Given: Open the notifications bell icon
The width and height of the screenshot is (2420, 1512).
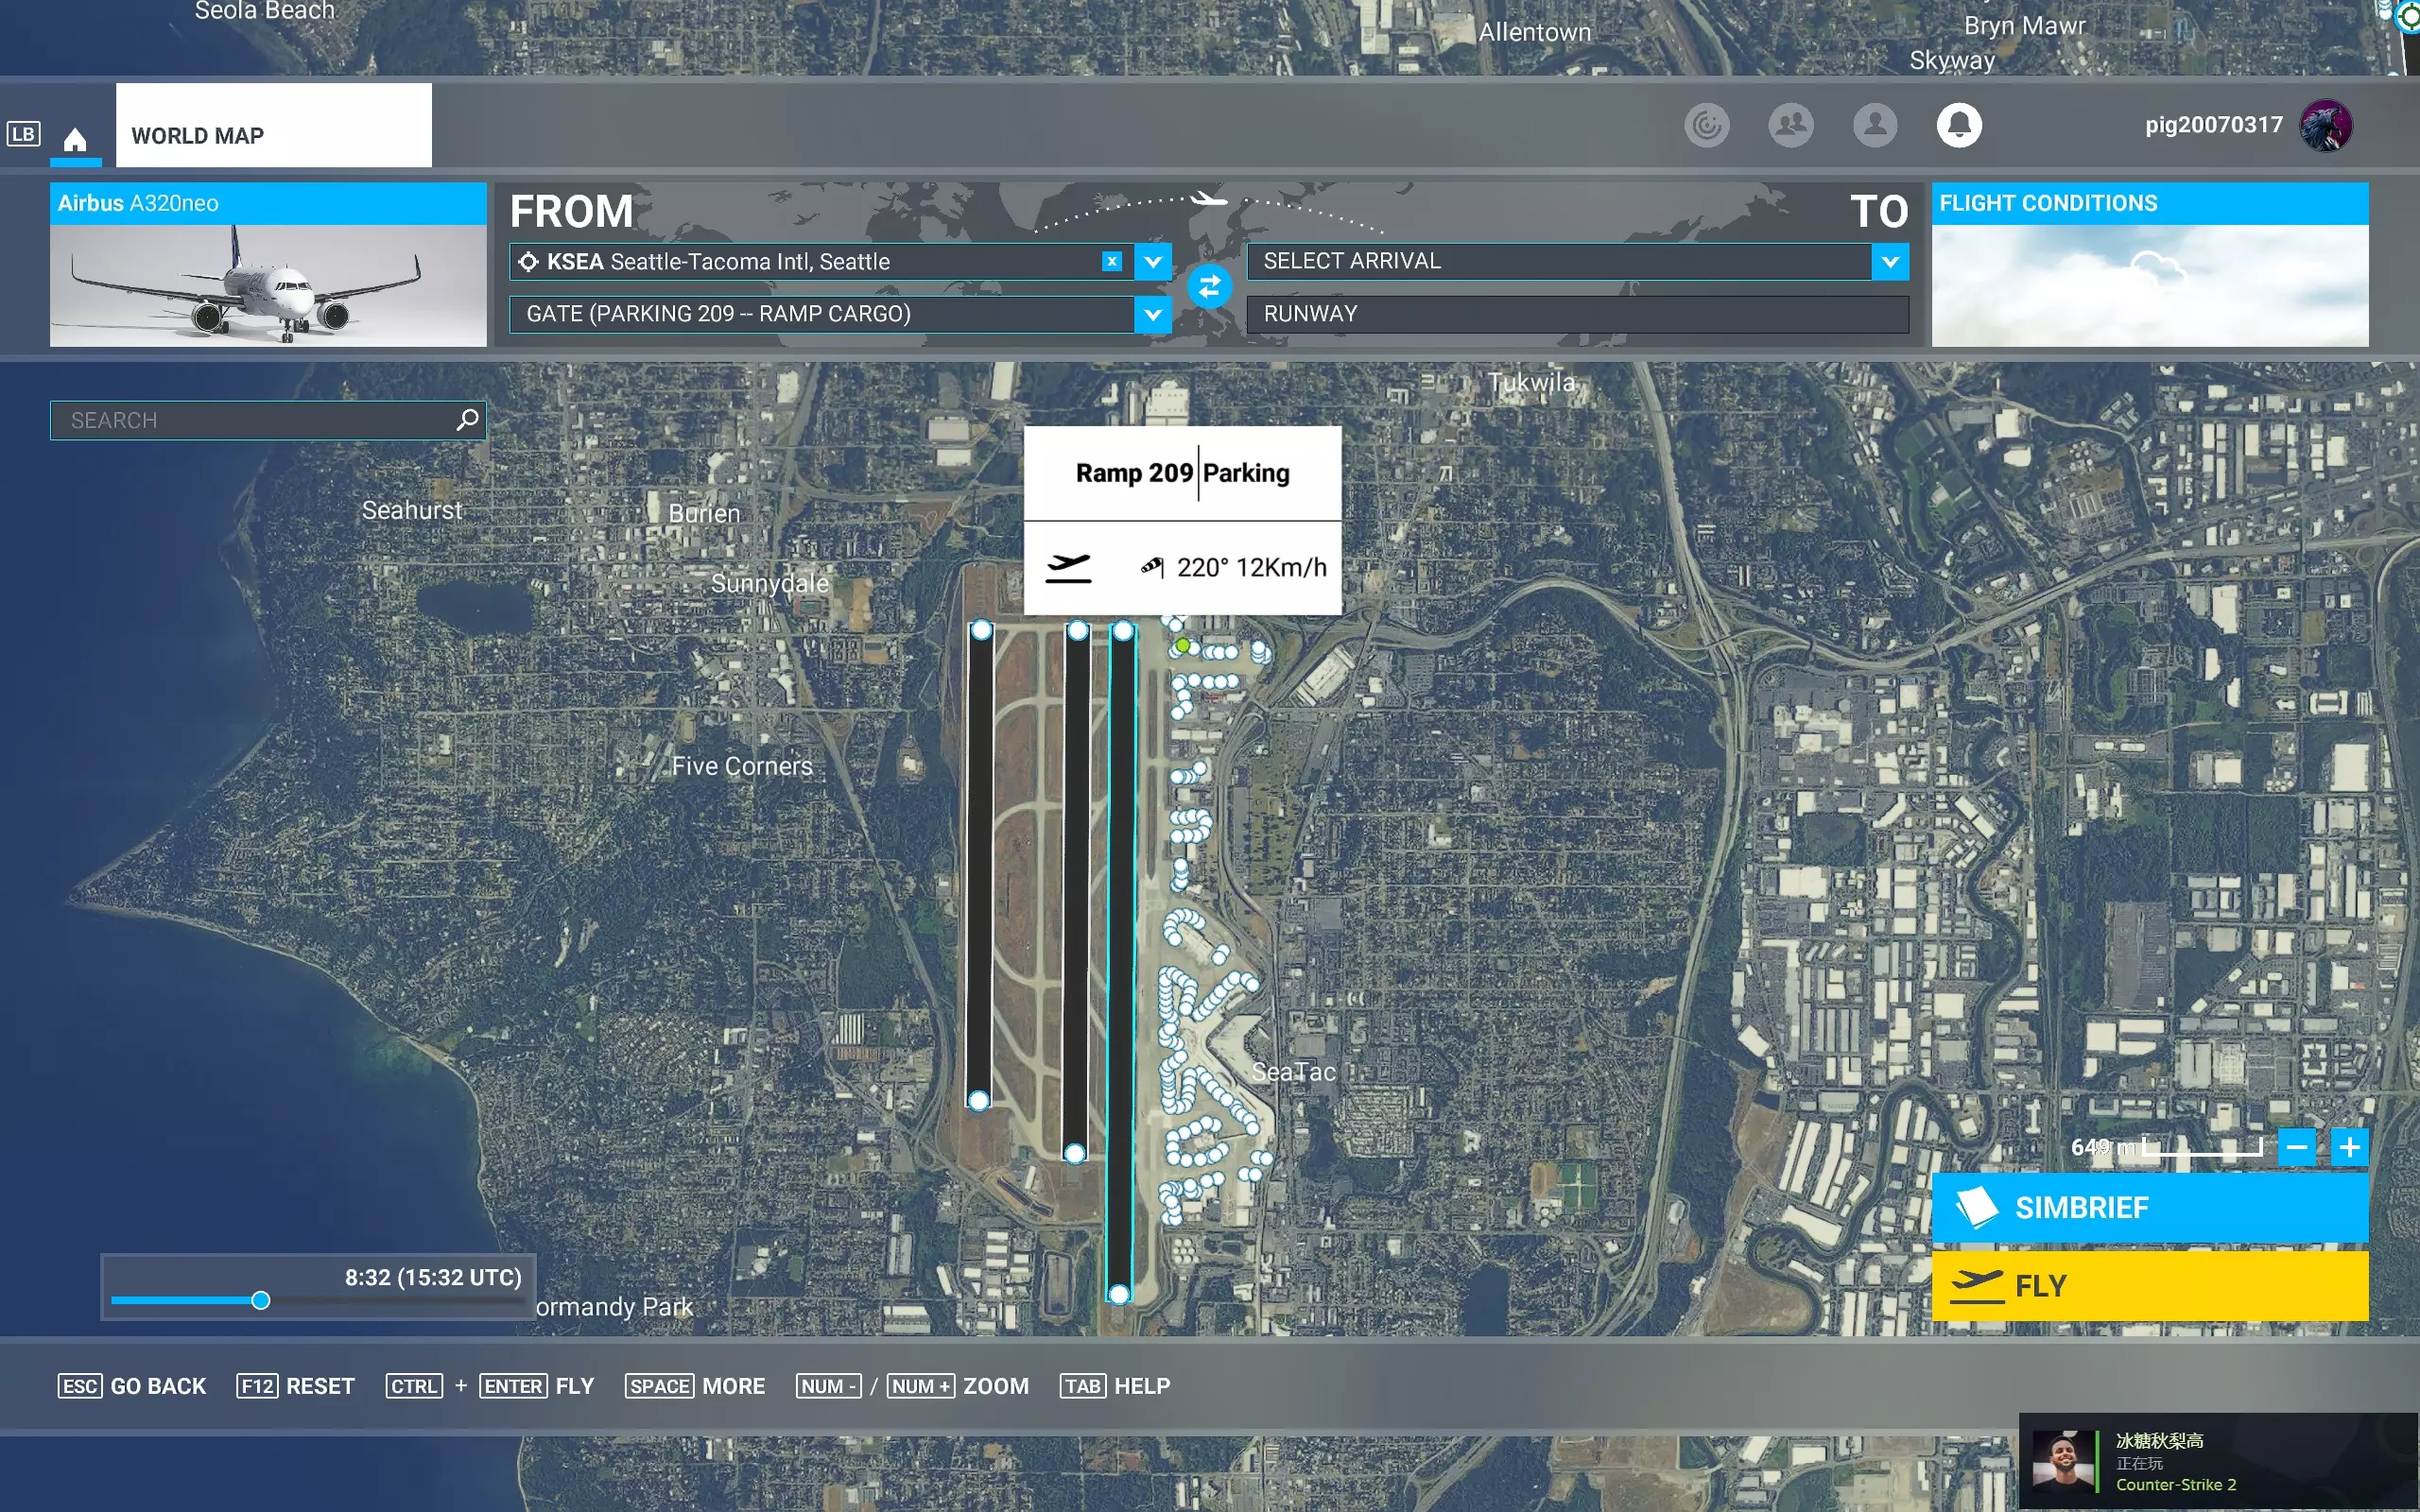Looking at the screenshot, I should click(x=1958, y=126).
